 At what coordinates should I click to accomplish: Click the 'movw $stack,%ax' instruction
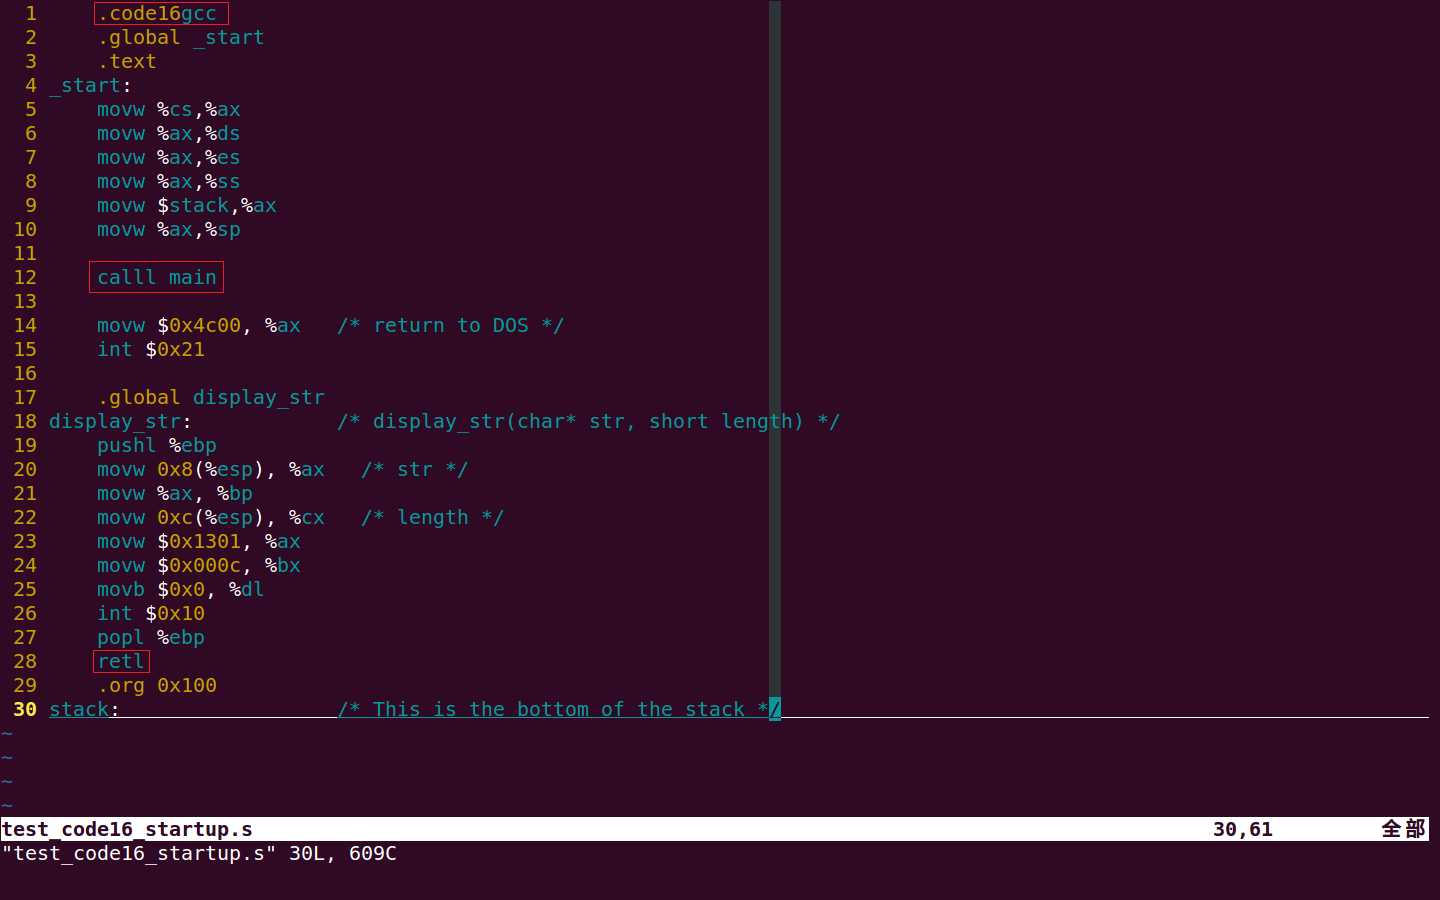187,205
